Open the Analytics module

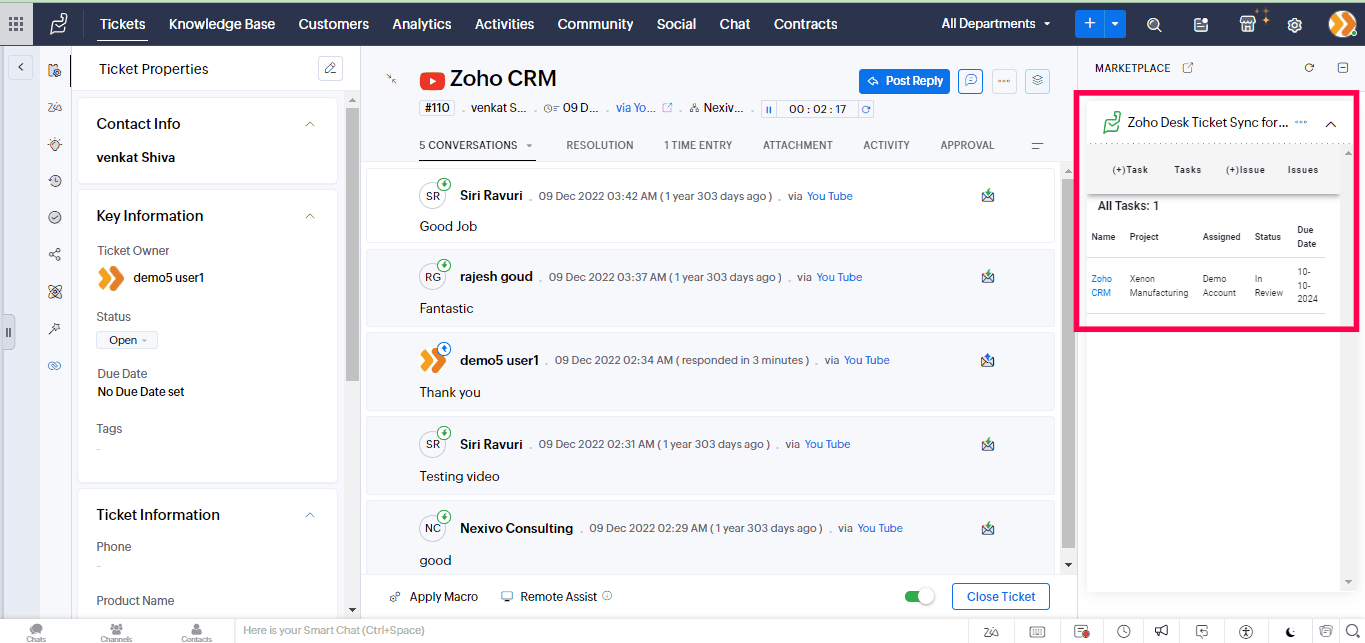click(422, 24)
